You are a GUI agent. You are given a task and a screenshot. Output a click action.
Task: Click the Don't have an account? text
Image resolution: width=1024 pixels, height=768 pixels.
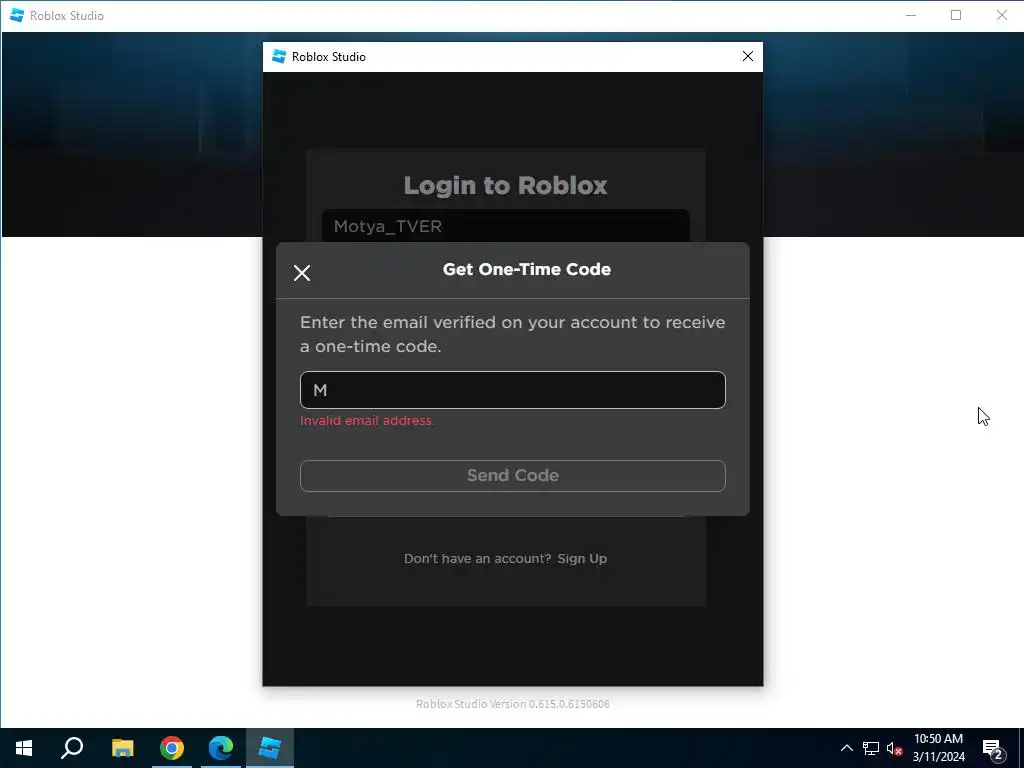(x=477, y=558)
